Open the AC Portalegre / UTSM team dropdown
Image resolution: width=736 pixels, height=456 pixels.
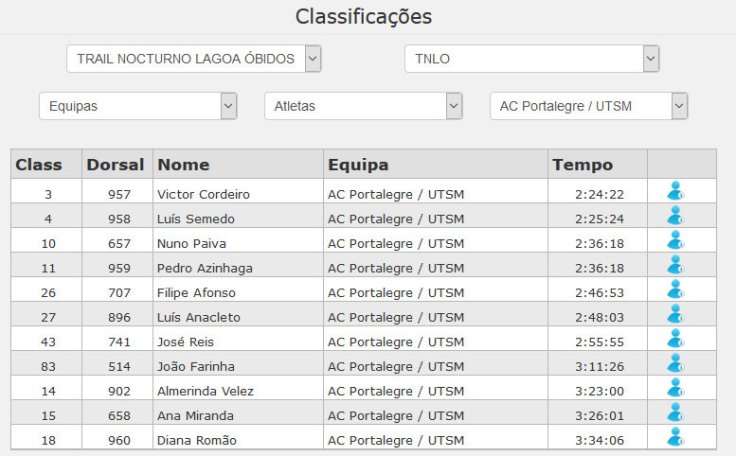(588, 106)
